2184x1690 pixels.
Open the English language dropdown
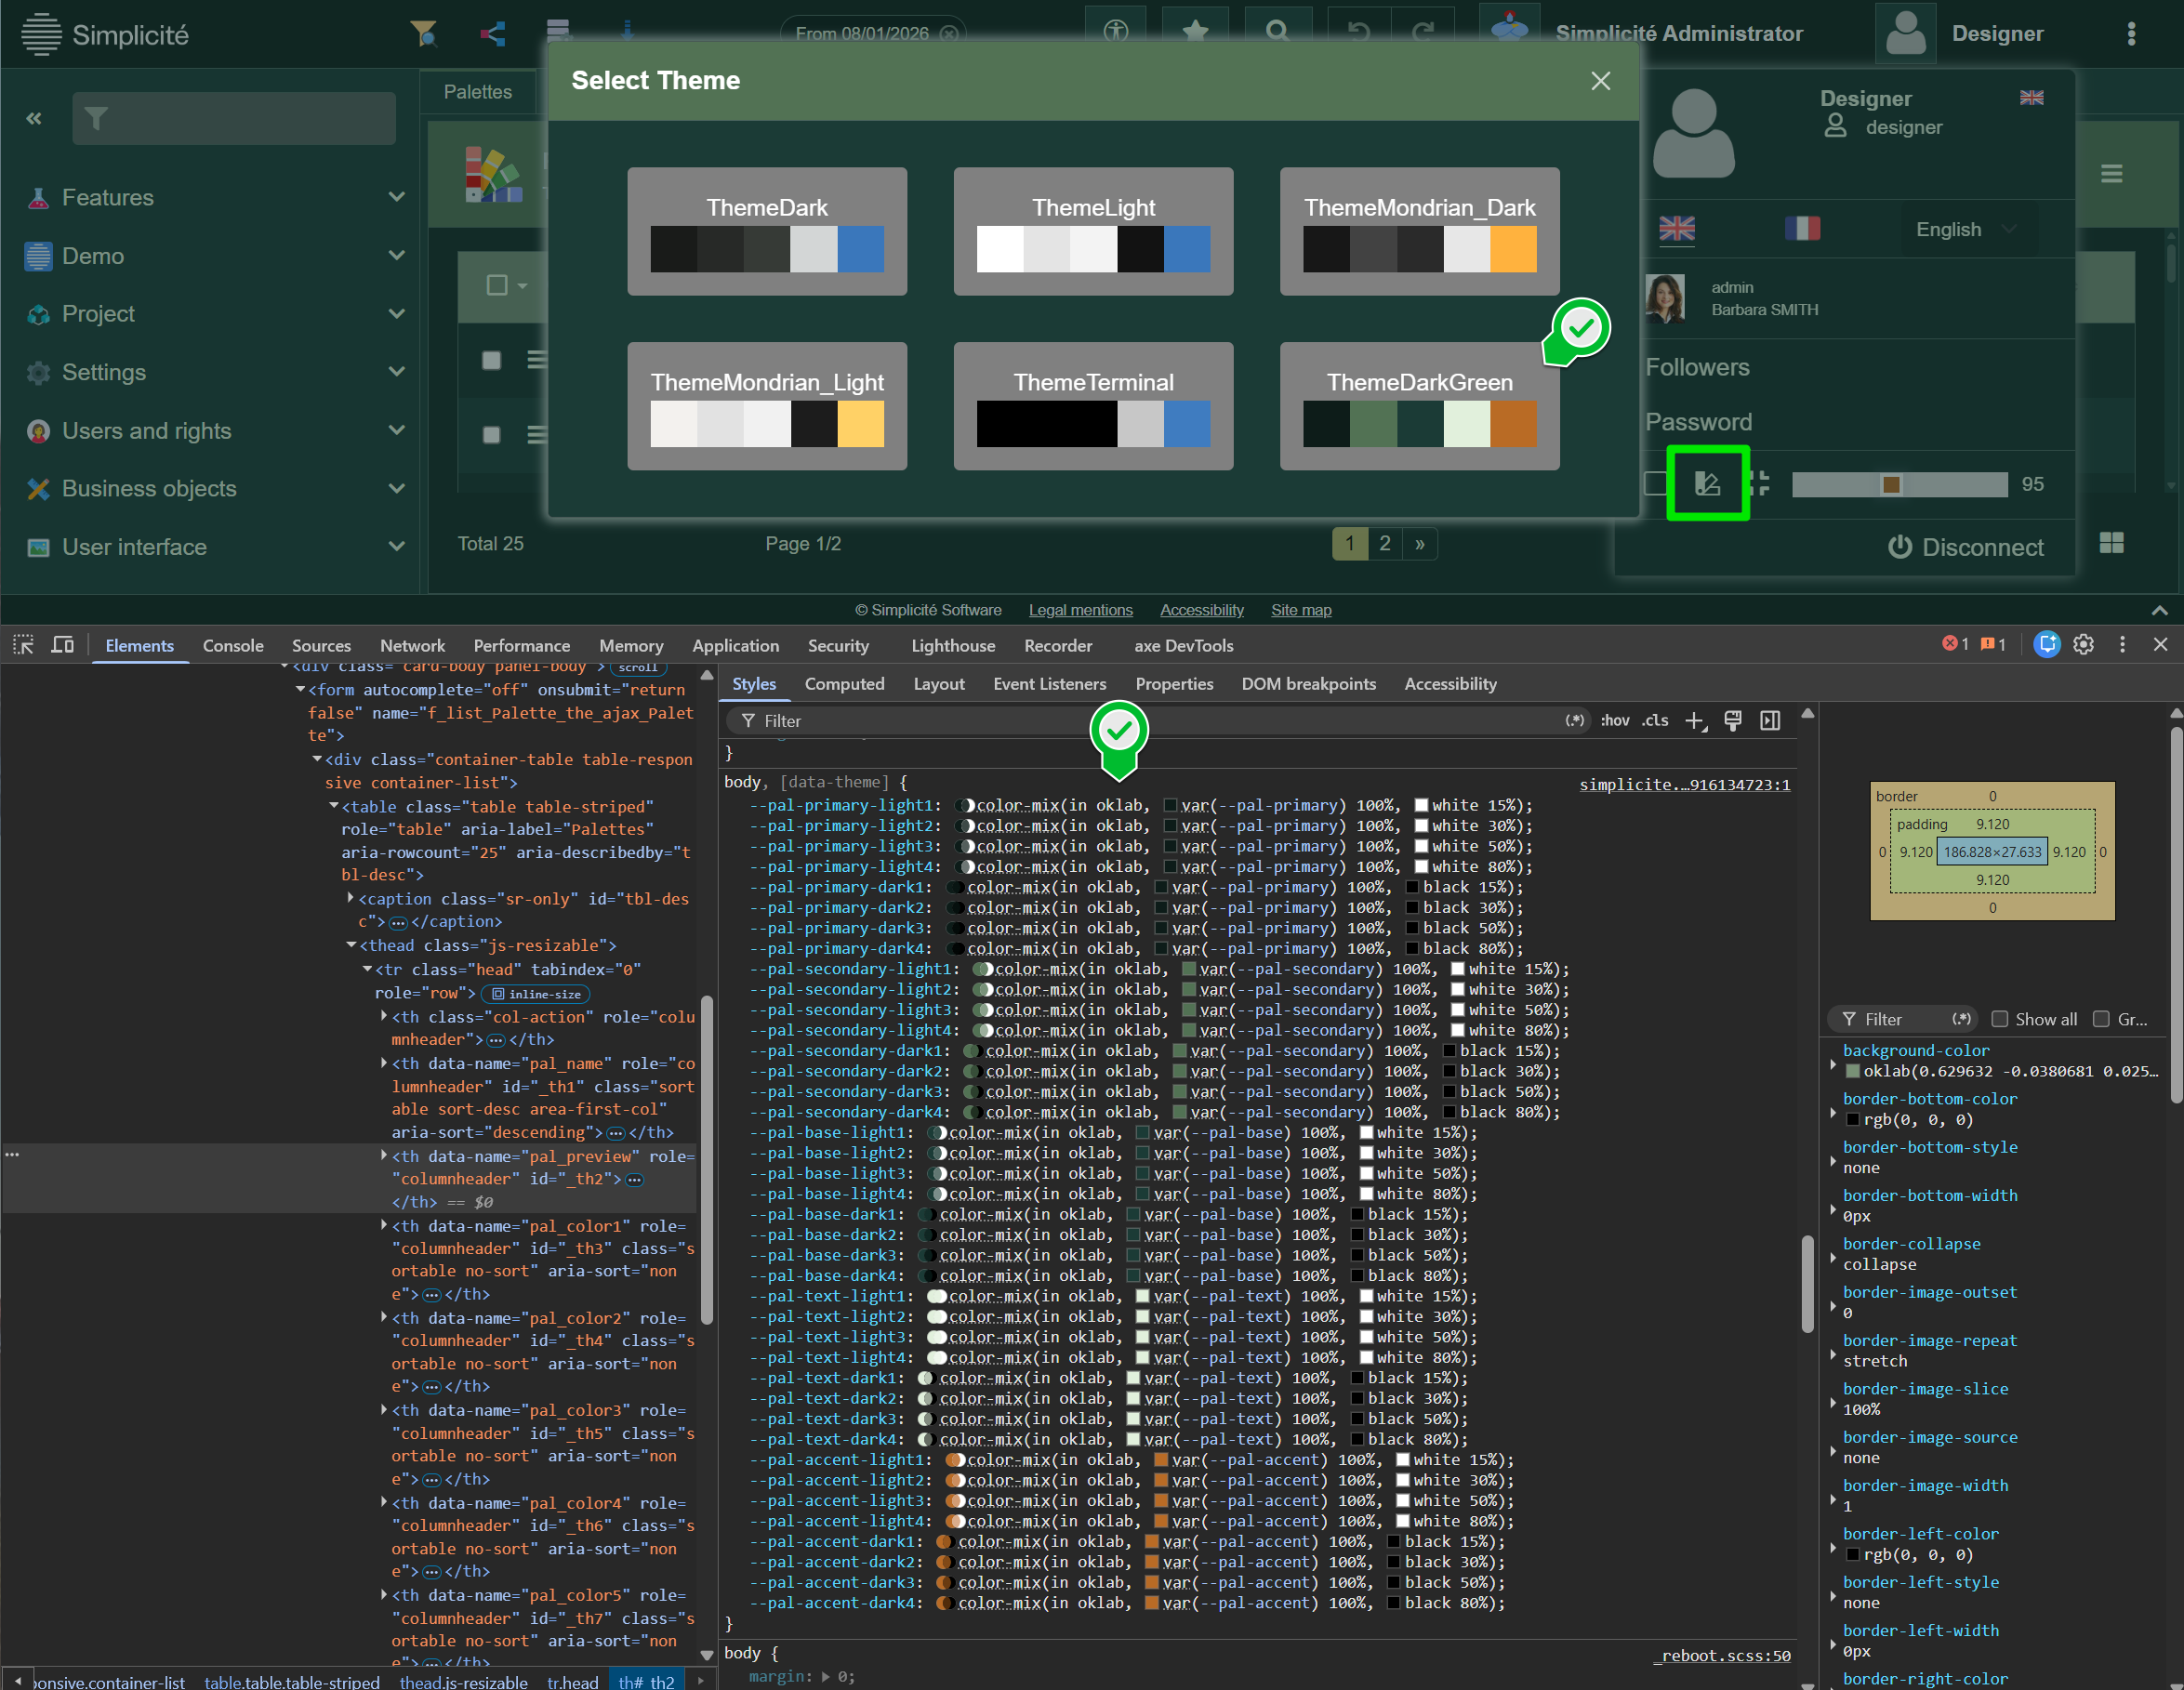(1966, 230)
